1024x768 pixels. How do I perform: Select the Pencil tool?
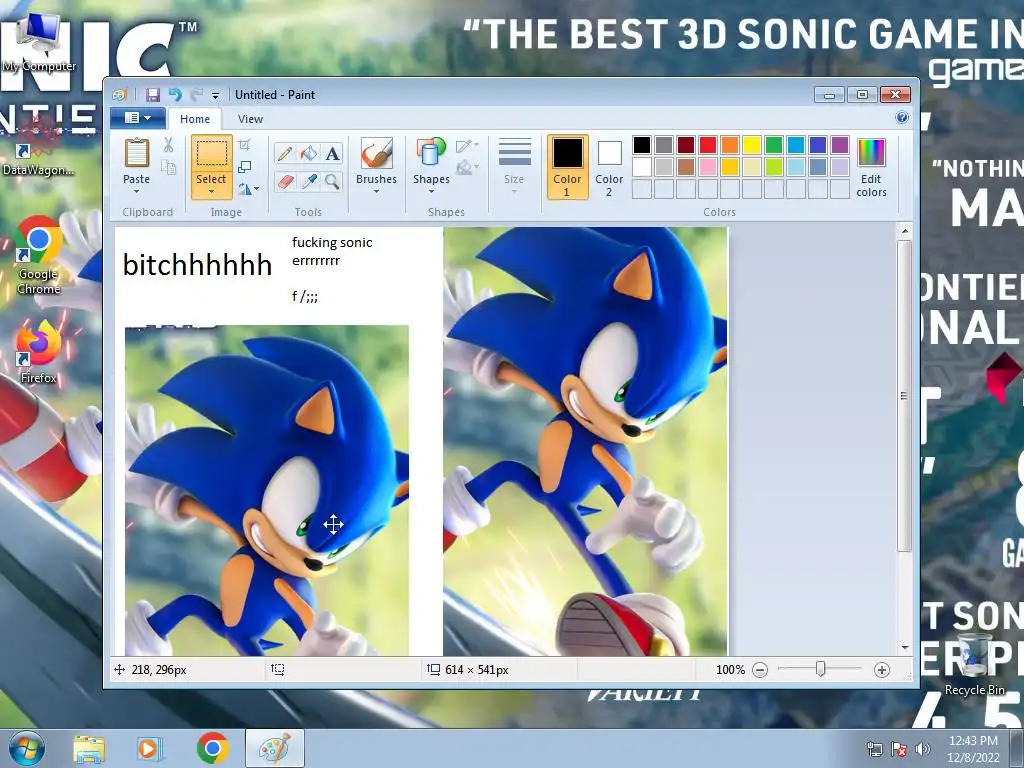[285, 153]
